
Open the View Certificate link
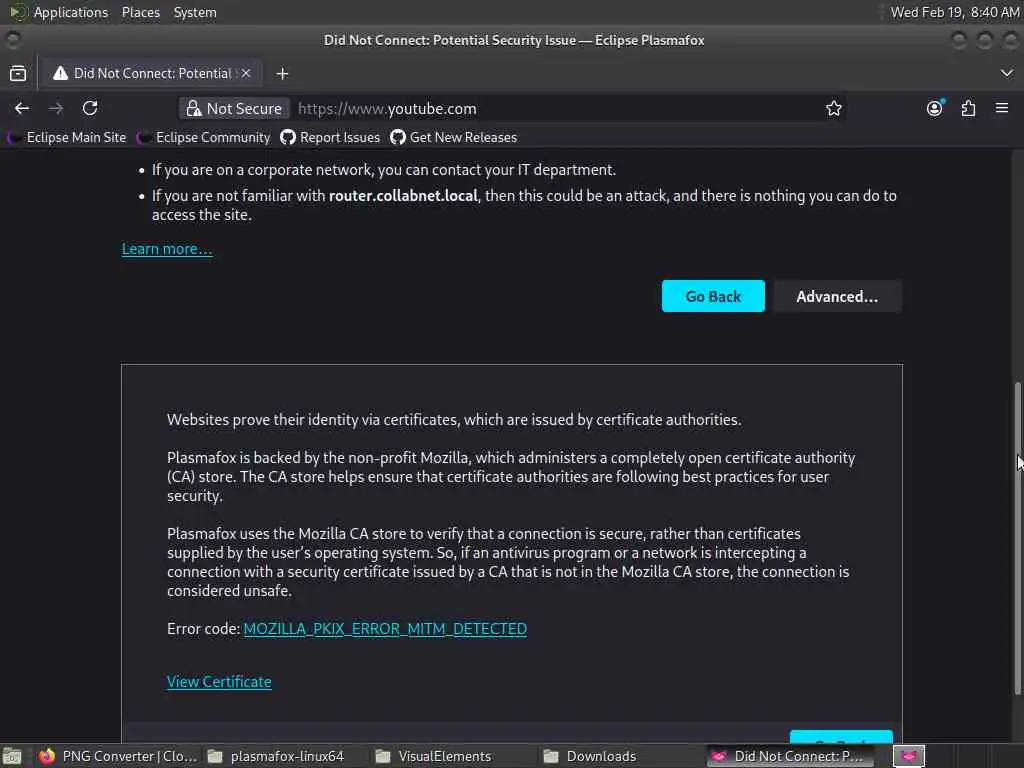click(219, 682)
